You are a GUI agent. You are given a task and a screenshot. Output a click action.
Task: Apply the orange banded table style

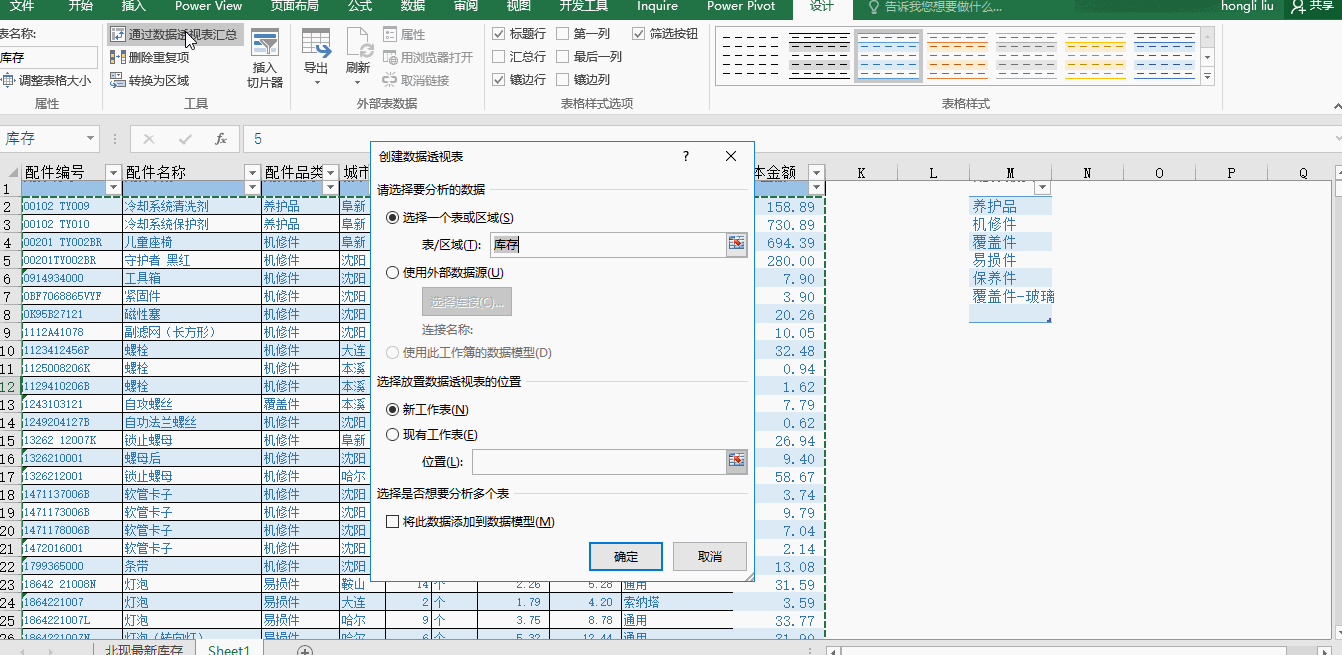click(957, 56)
